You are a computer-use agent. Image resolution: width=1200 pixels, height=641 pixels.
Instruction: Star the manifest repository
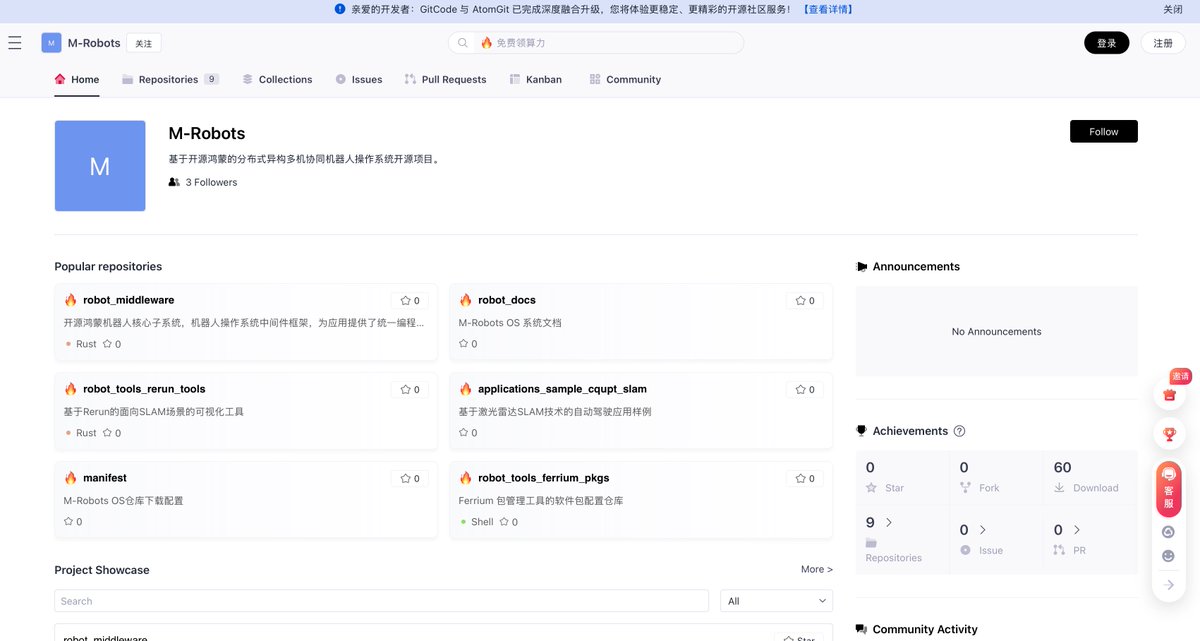pyautogui.click(x=409, y=477)
